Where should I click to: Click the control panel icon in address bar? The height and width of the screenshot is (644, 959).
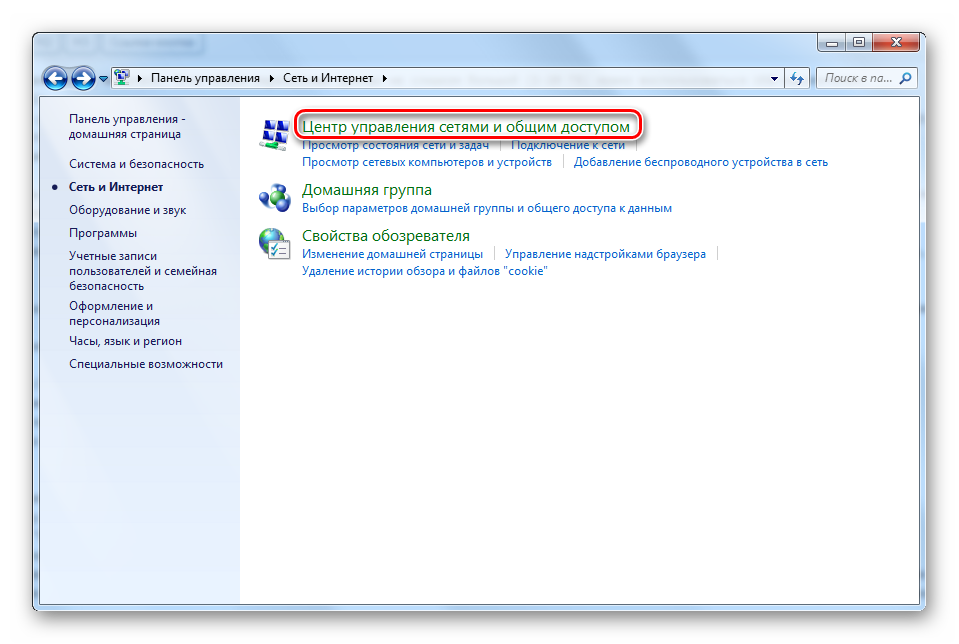[x=122, y=78]
